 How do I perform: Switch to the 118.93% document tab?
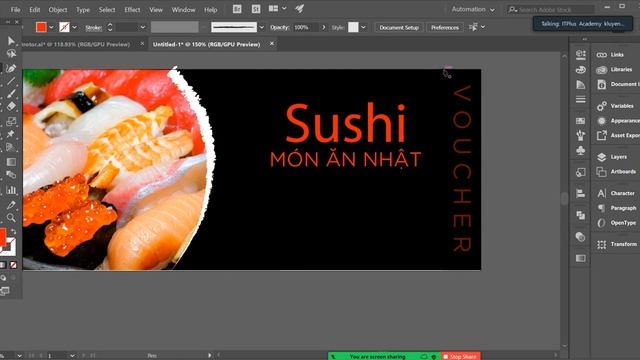coord(76,44)
